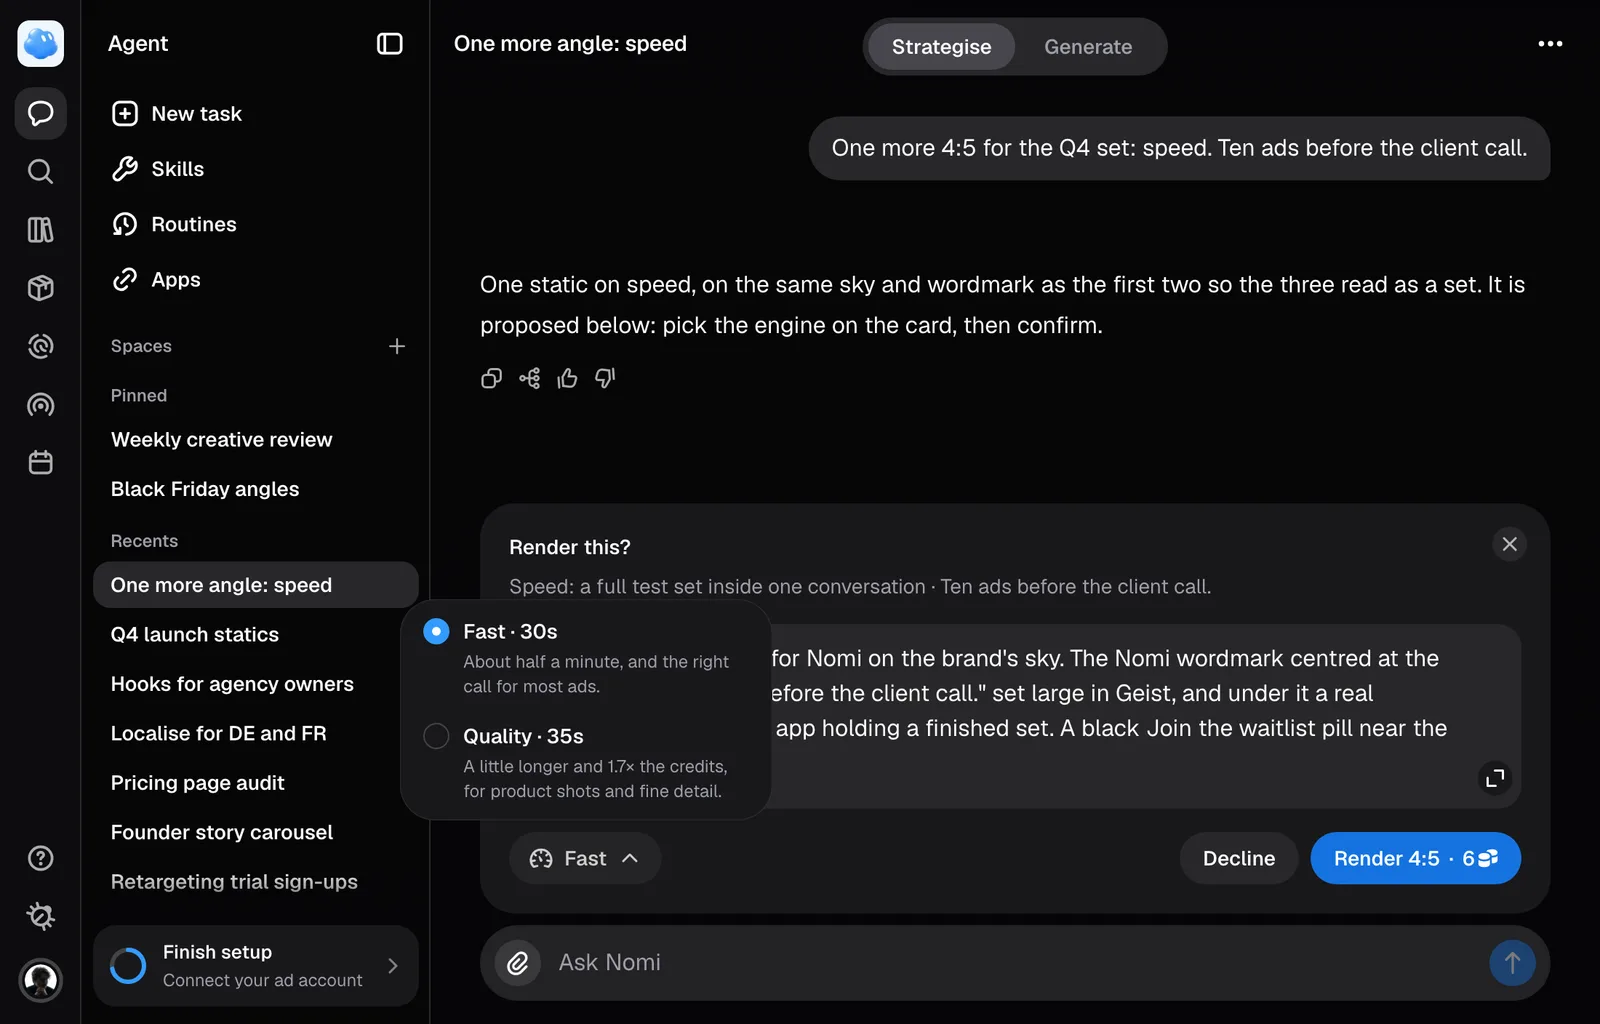Click the Finish setup progress ring
This screenshot has width=1600, height=1024.
click(128, 966)
